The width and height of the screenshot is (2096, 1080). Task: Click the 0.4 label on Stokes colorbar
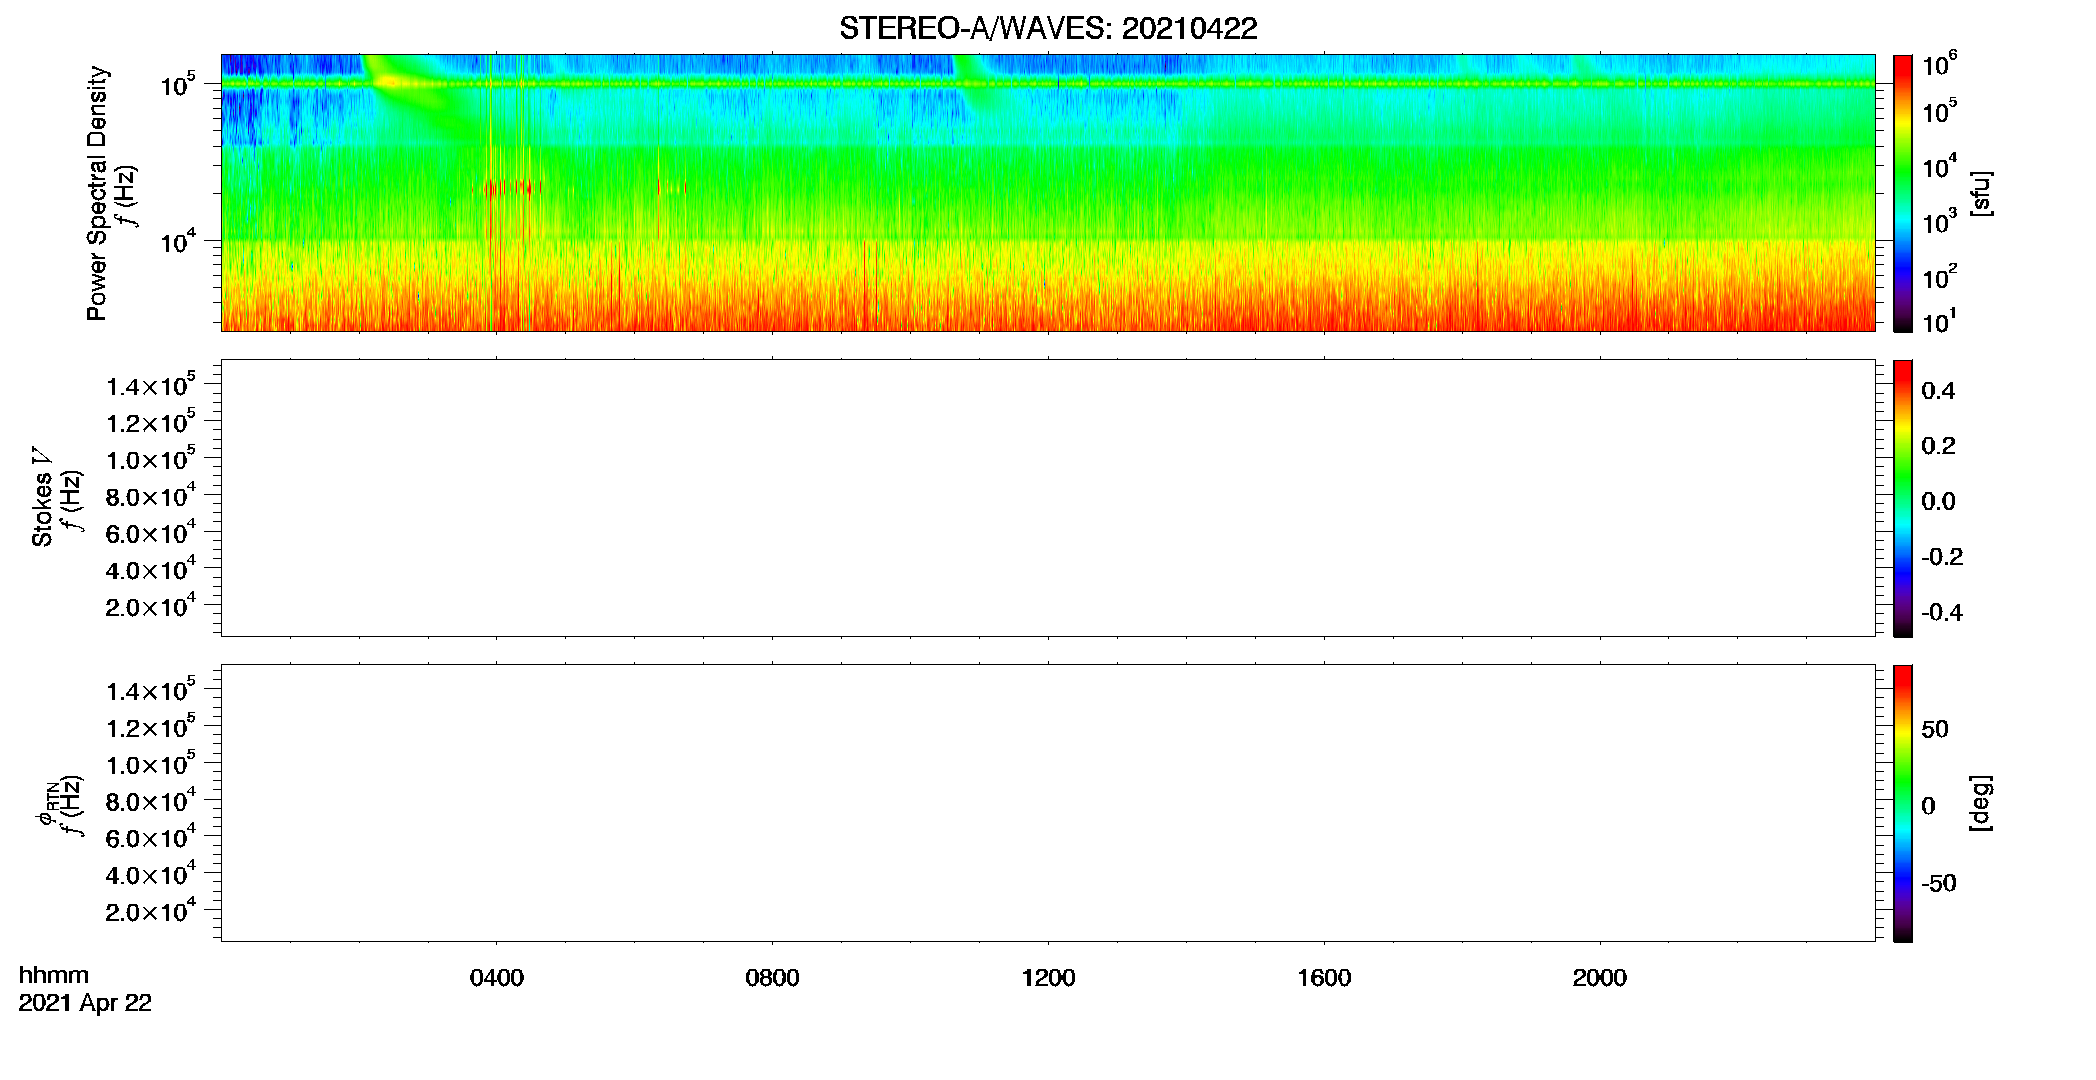click(1938, 391)
